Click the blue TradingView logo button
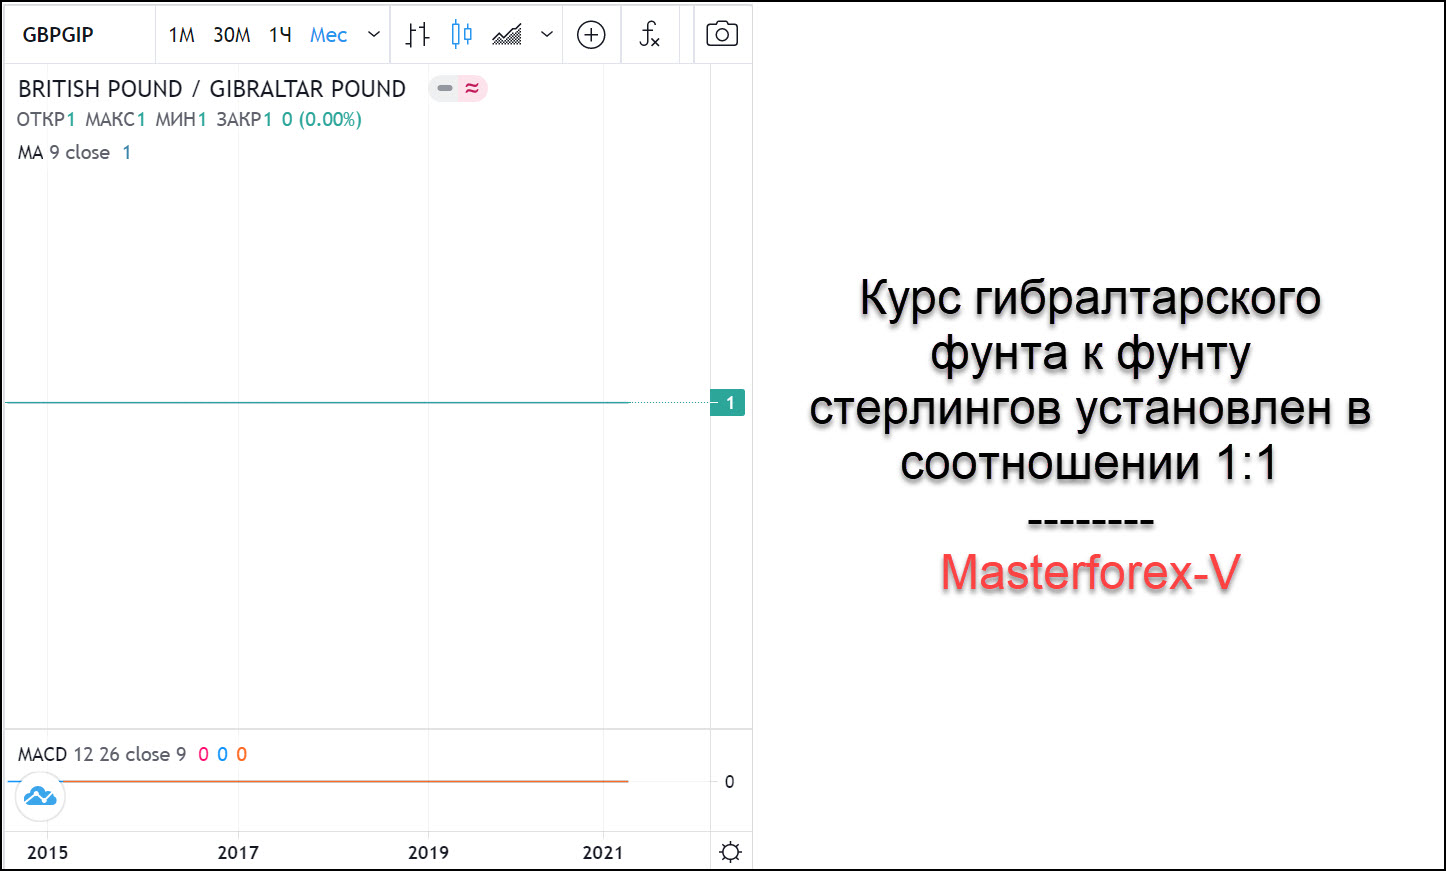This screenshot has width=1446, height=871. (40, 797)
